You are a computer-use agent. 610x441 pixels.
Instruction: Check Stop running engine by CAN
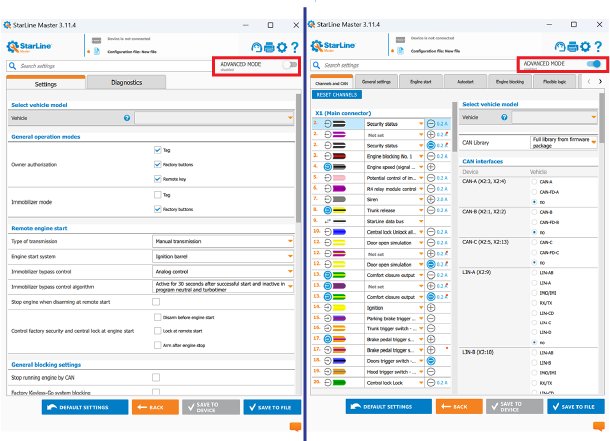(x=156, y=377)
